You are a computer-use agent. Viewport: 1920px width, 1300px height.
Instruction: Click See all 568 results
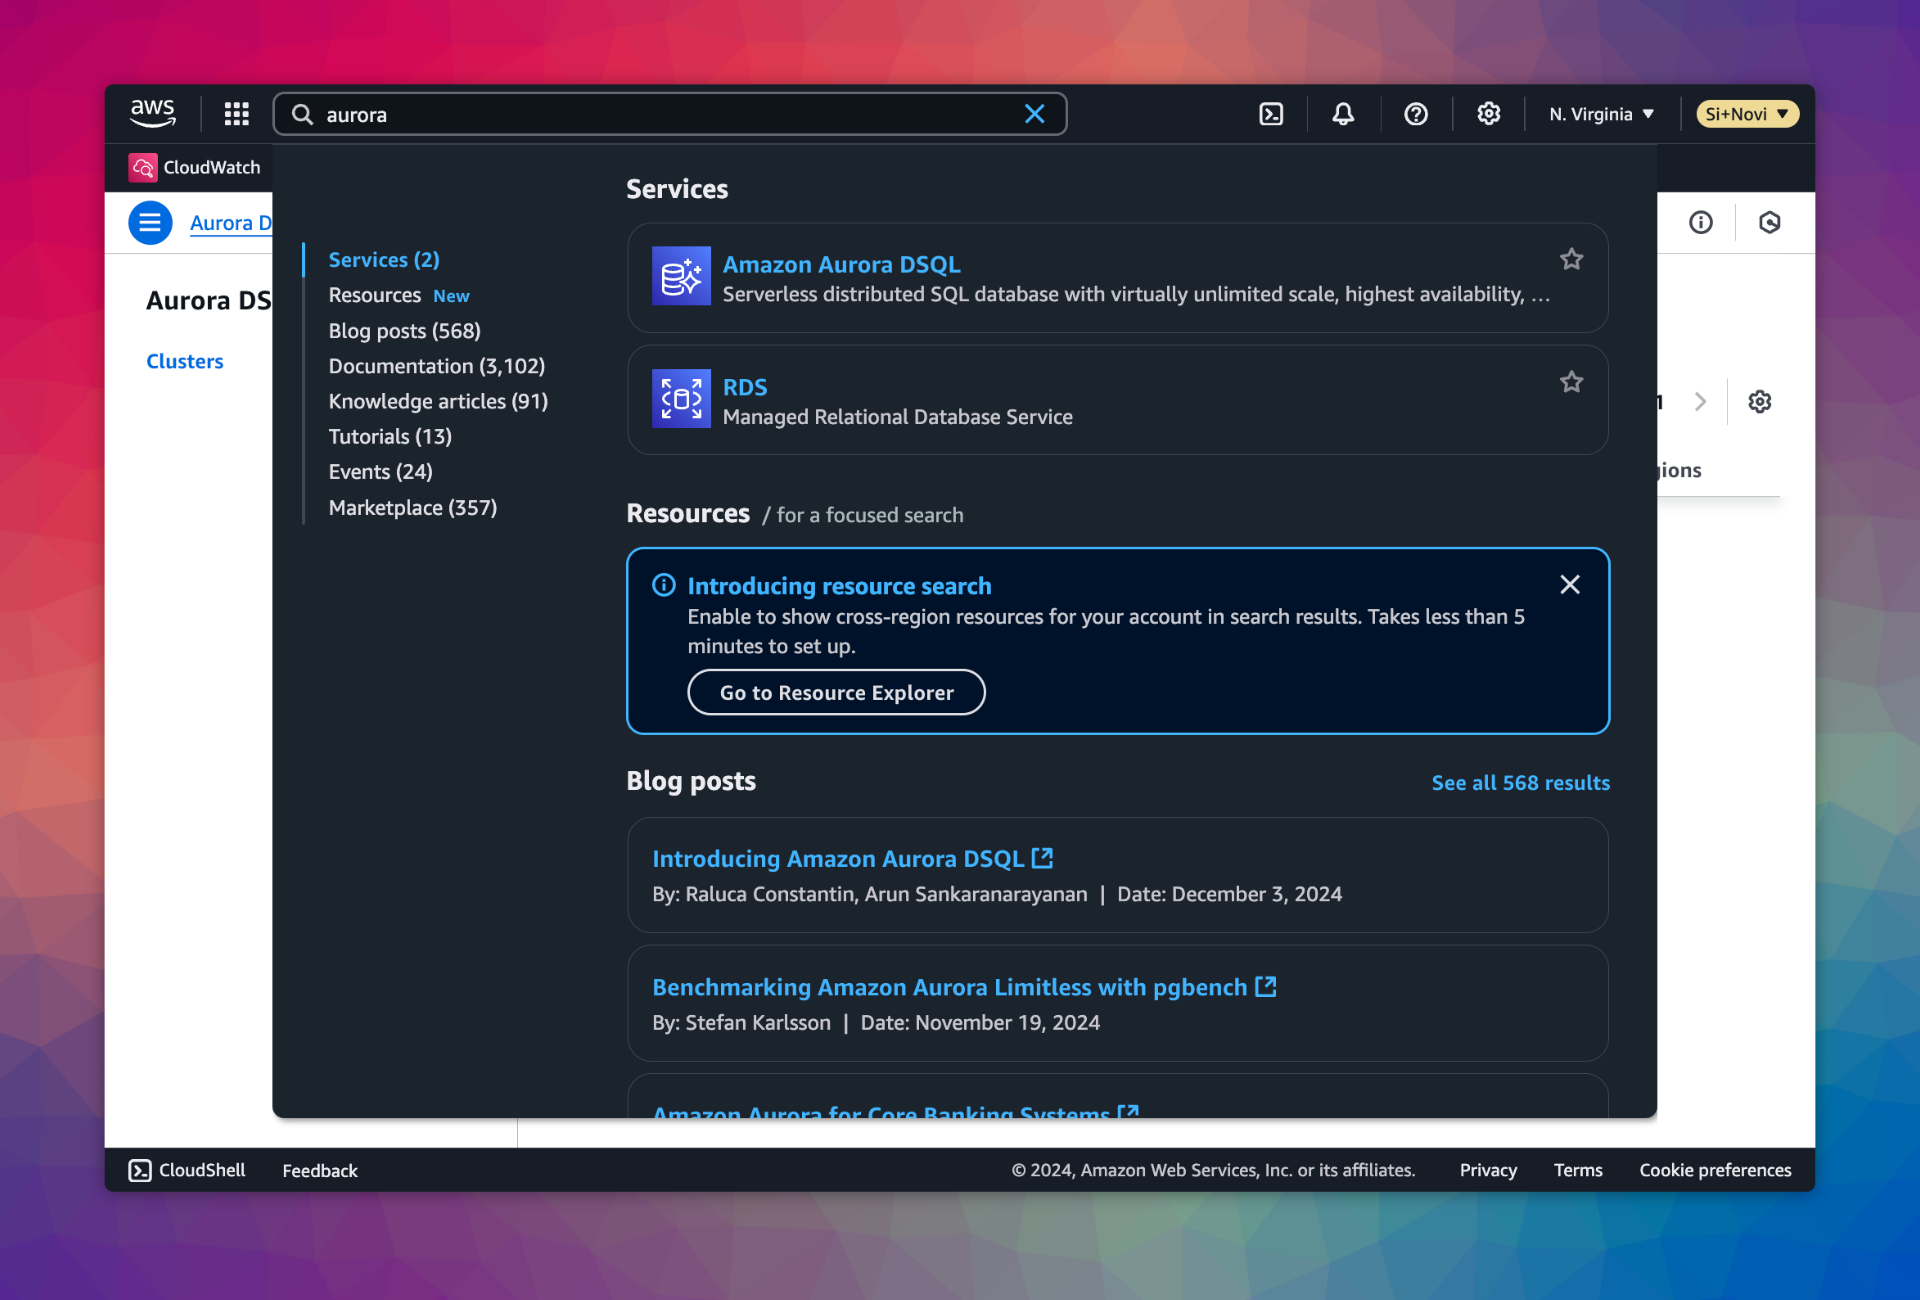(x=1520, y=782)
